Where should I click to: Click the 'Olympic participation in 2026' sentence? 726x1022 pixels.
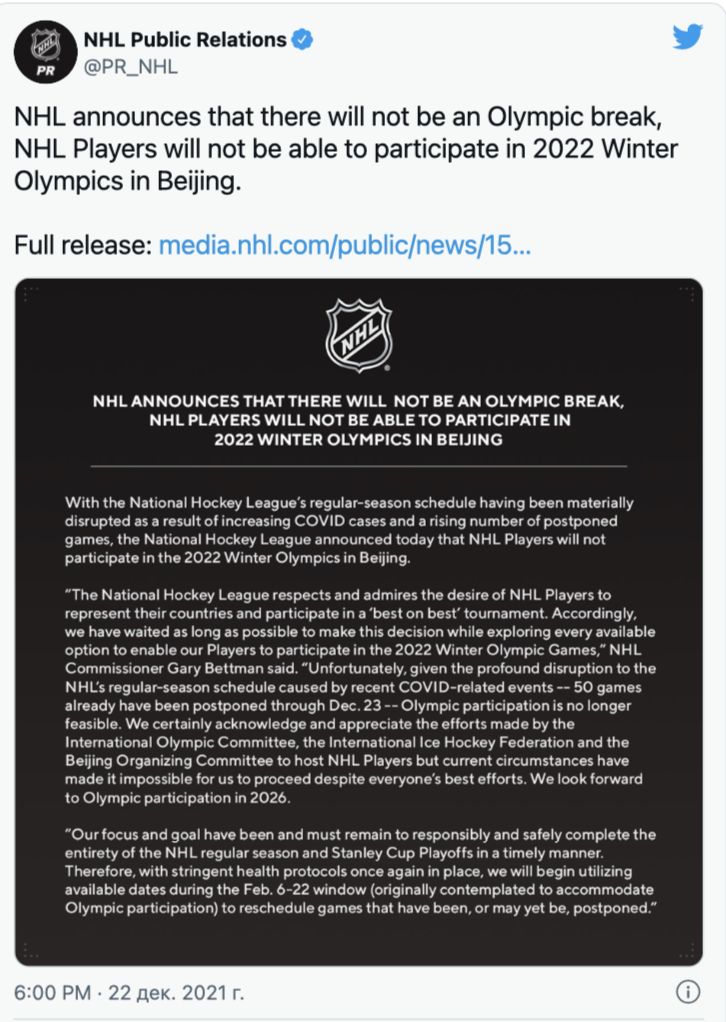click(x=177, y=797)
